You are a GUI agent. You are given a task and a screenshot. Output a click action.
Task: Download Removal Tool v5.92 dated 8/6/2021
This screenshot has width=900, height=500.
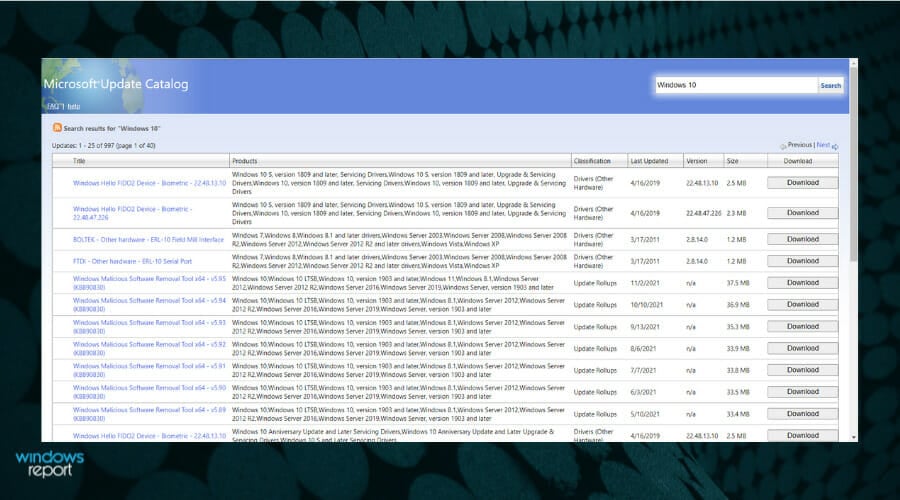point(802,348)
